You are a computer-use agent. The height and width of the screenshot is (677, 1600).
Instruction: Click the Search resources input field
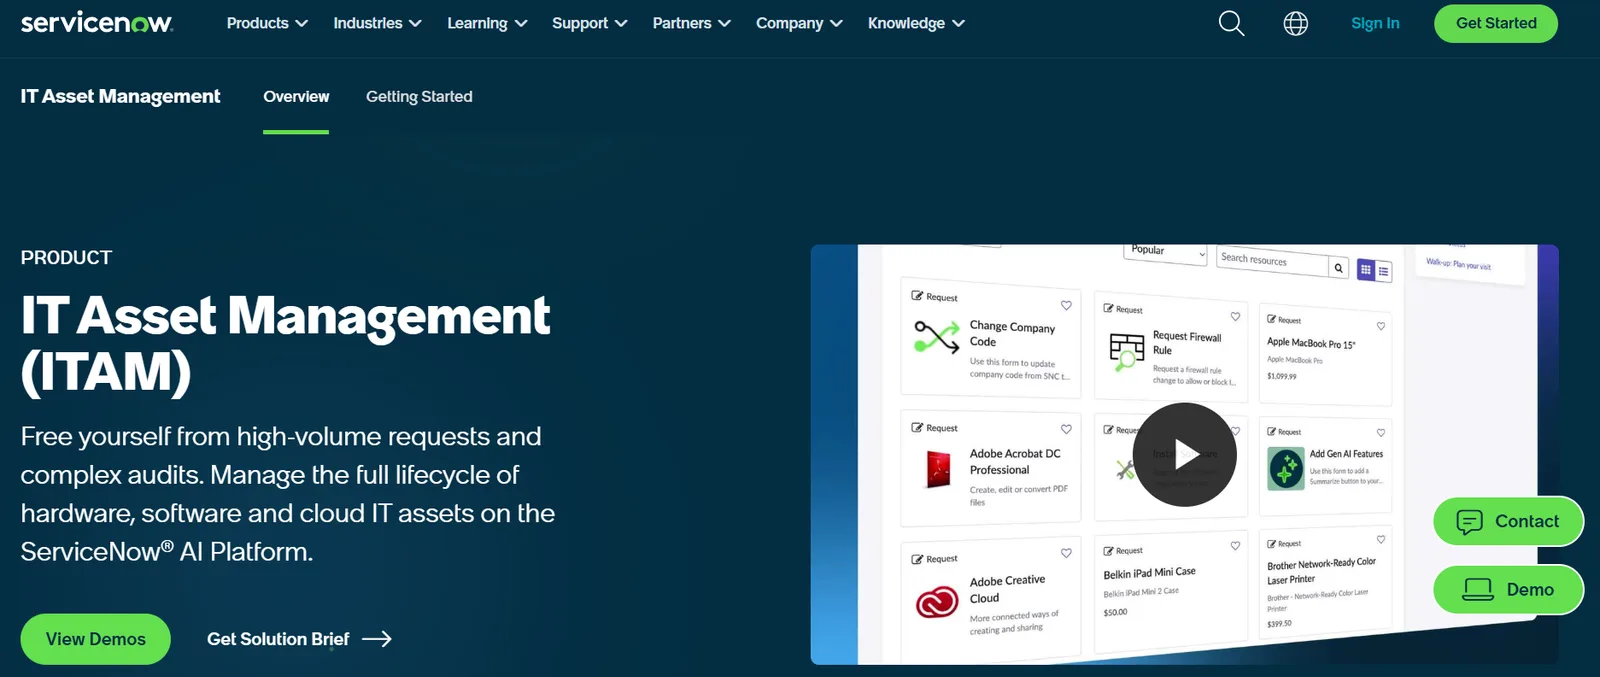(1272, 260)
